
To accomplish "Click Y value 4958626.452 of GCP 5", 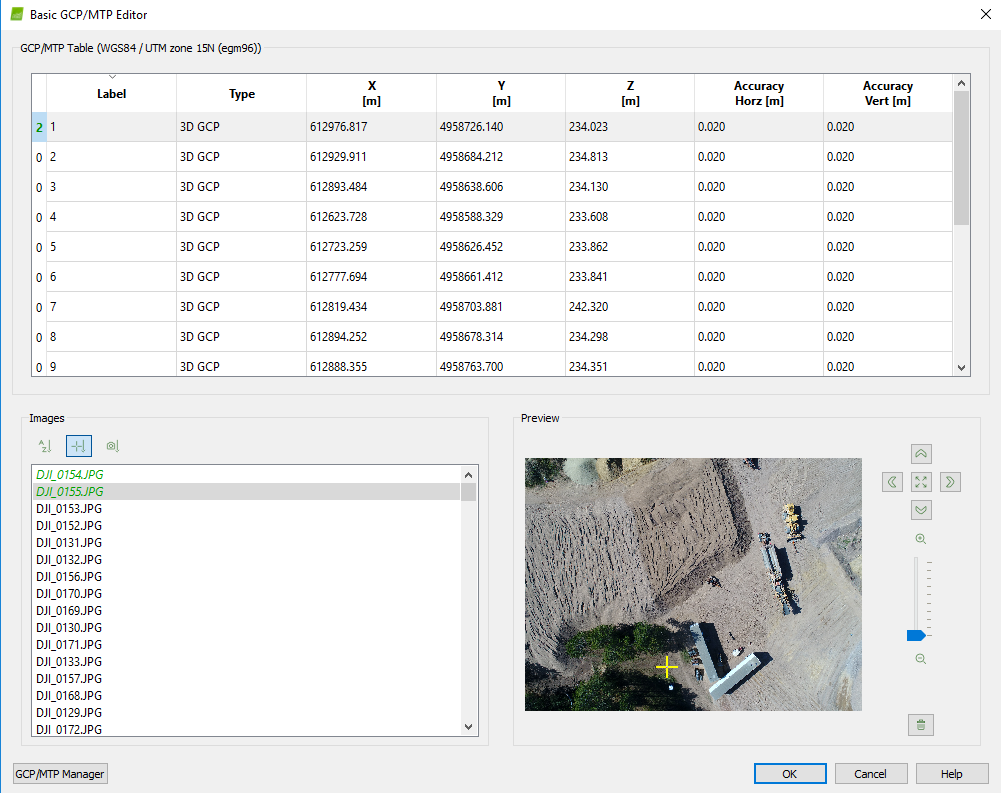I will tap(501, 246).
